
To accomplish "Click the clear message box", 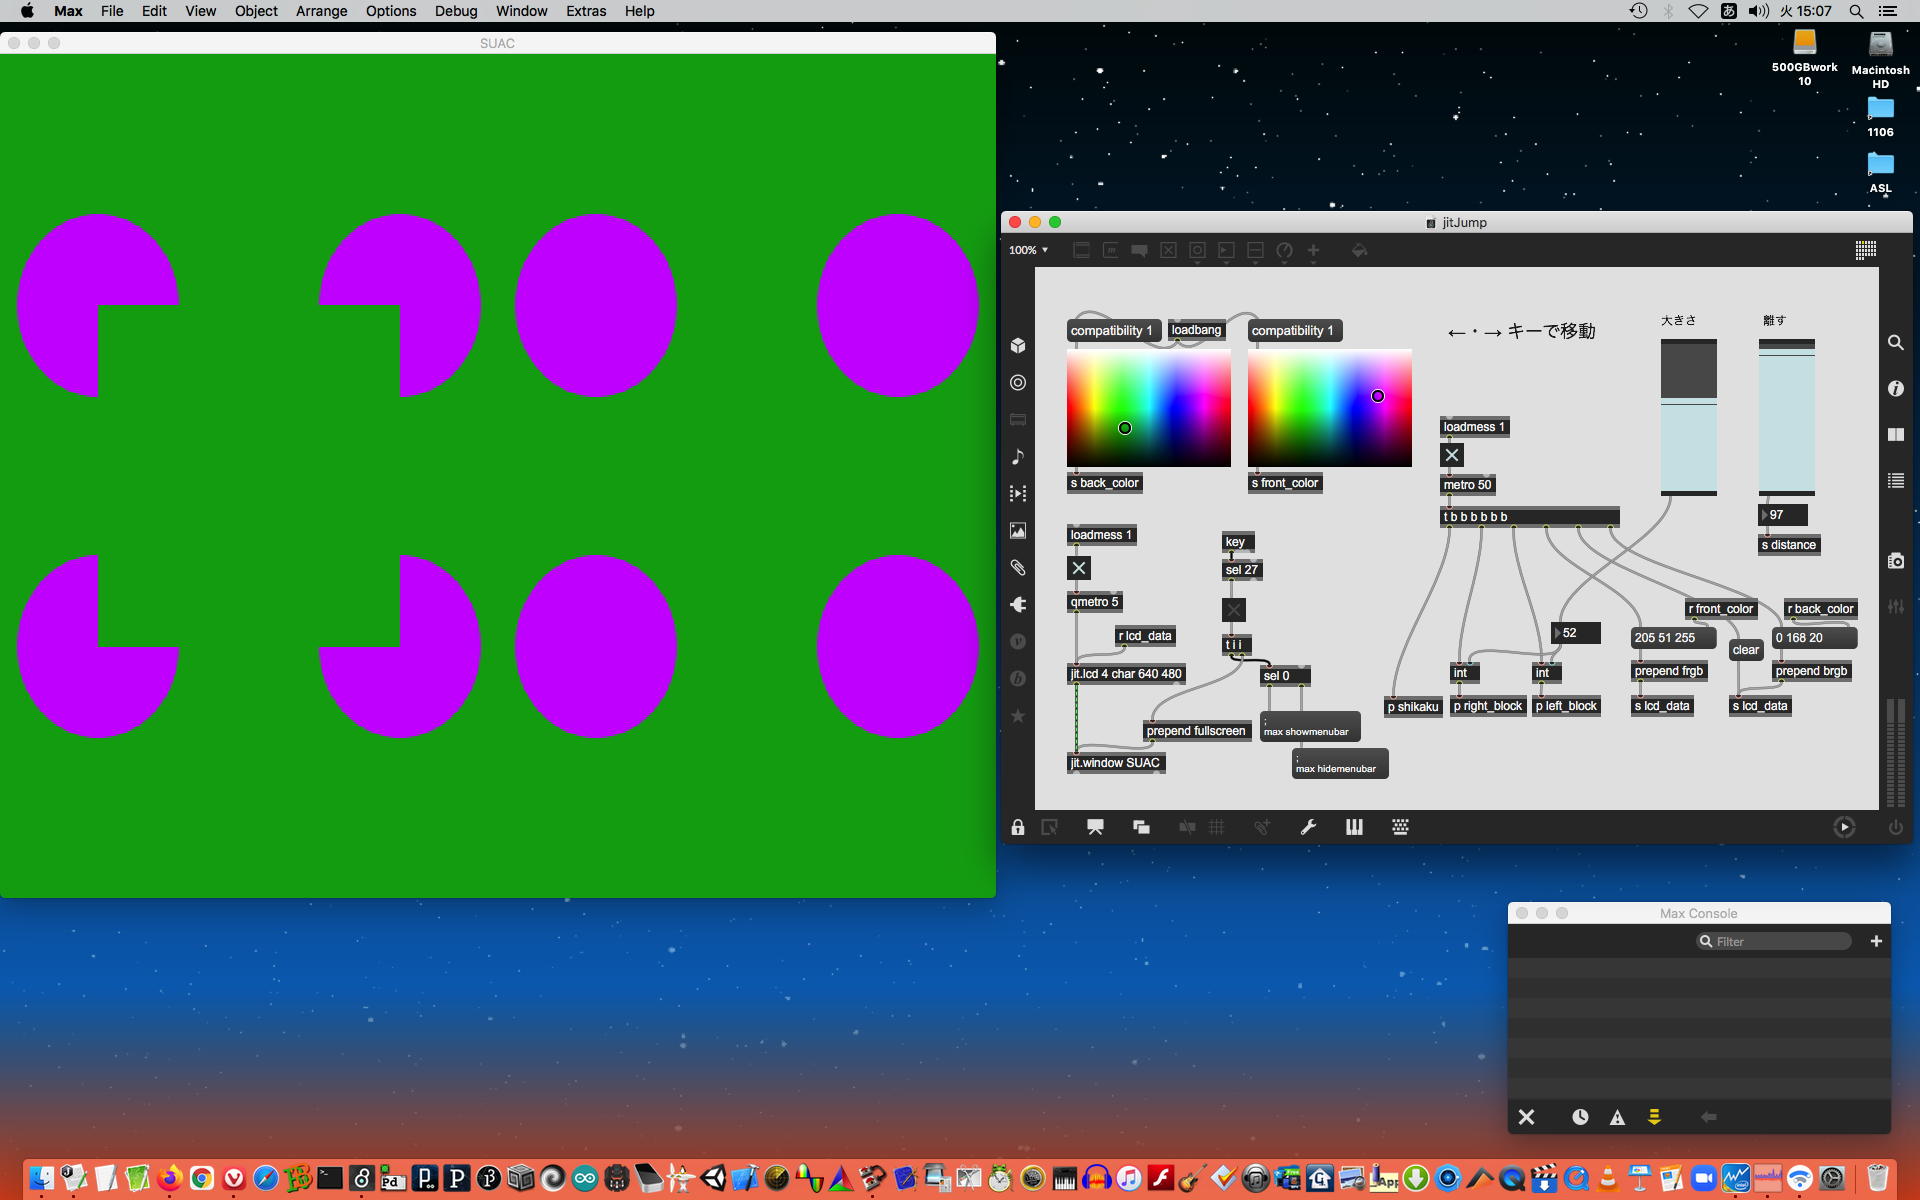I will point(1745,650).
